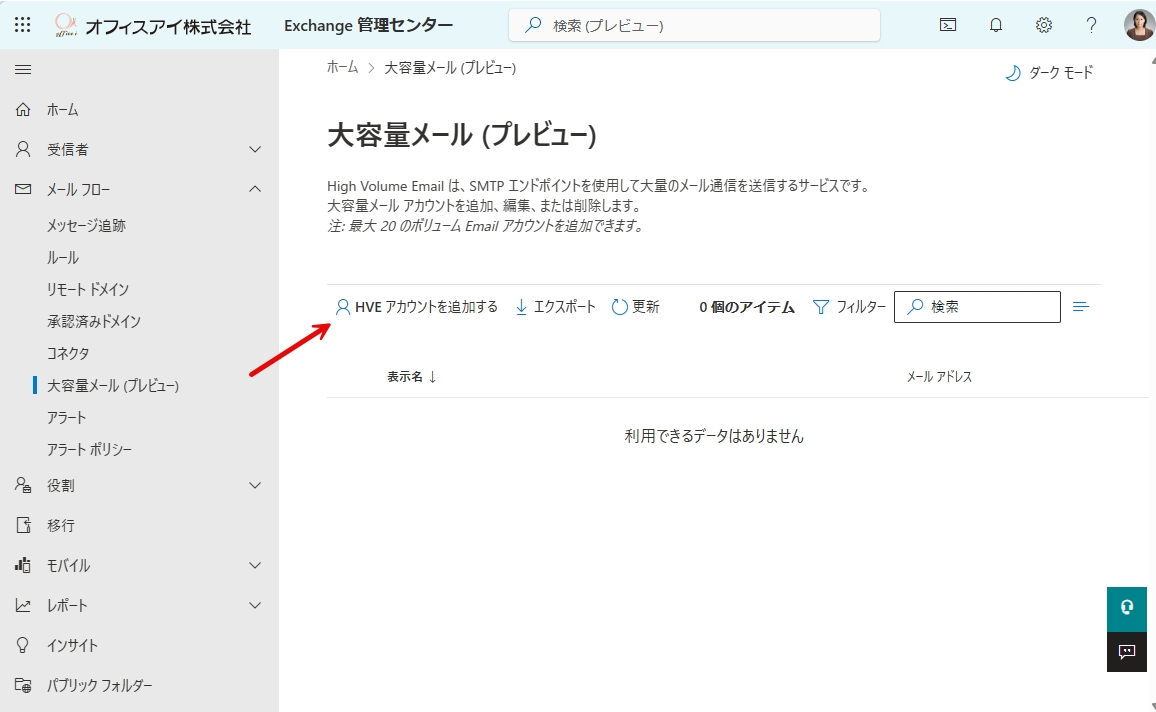Click the ホーム house icon in sidebar

coord(23,110)
